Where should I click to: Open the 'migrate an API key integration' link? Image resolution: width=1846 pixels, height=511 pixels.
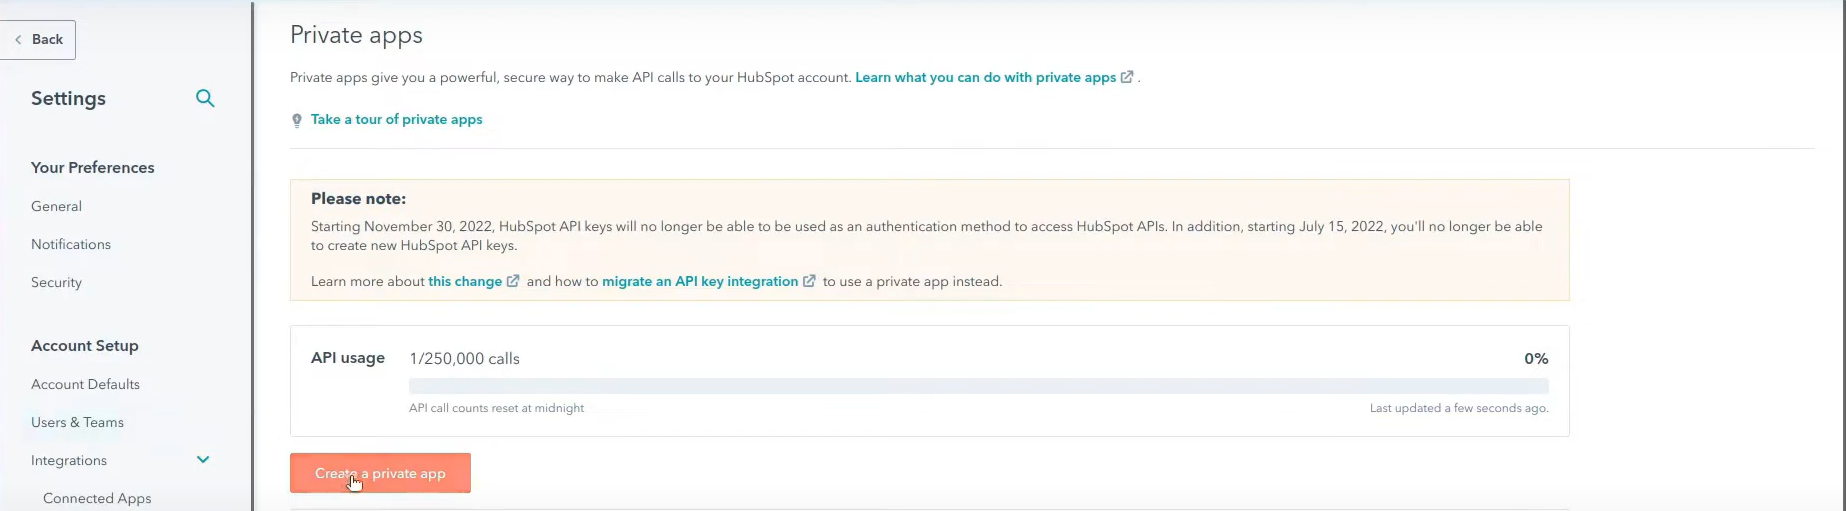point(700,281)
